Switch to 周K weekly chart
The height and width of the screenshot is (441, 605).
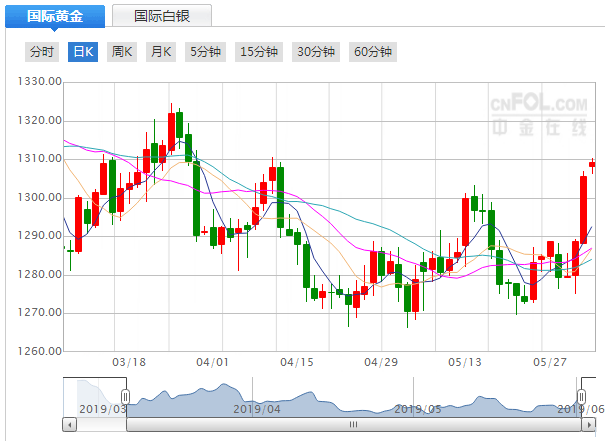tap(121, 52)
